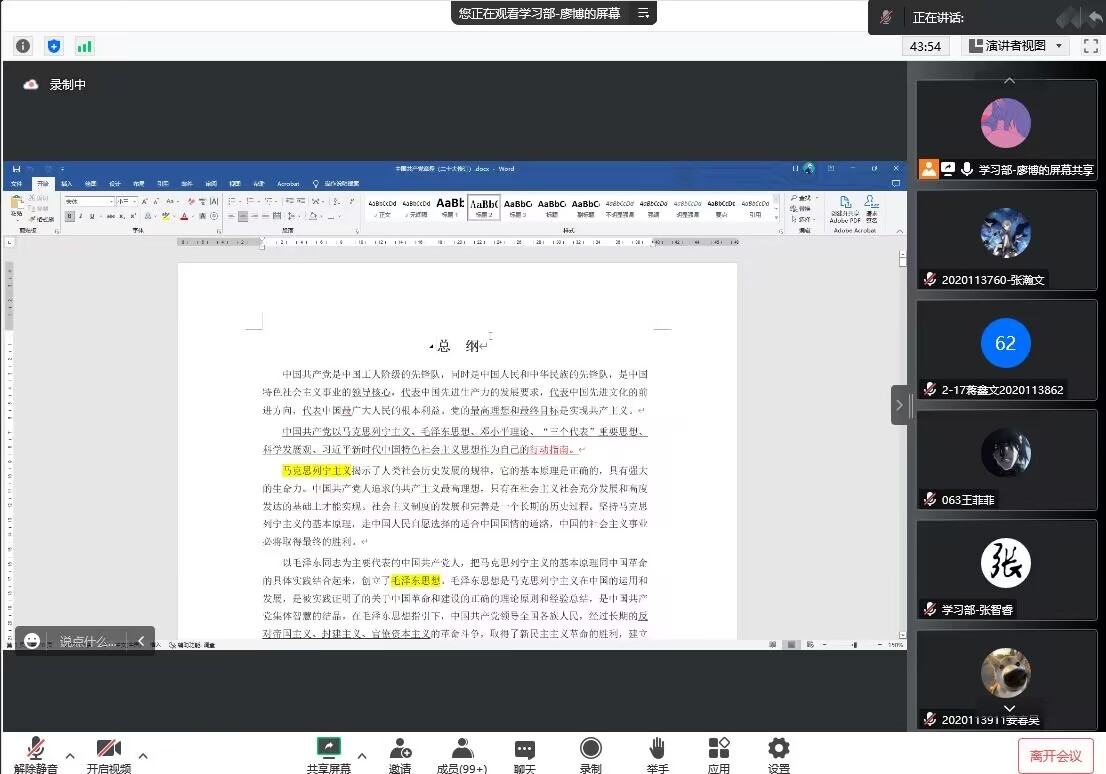
Task: Open the 聊天 chat panel
Action: coord(525,754)
